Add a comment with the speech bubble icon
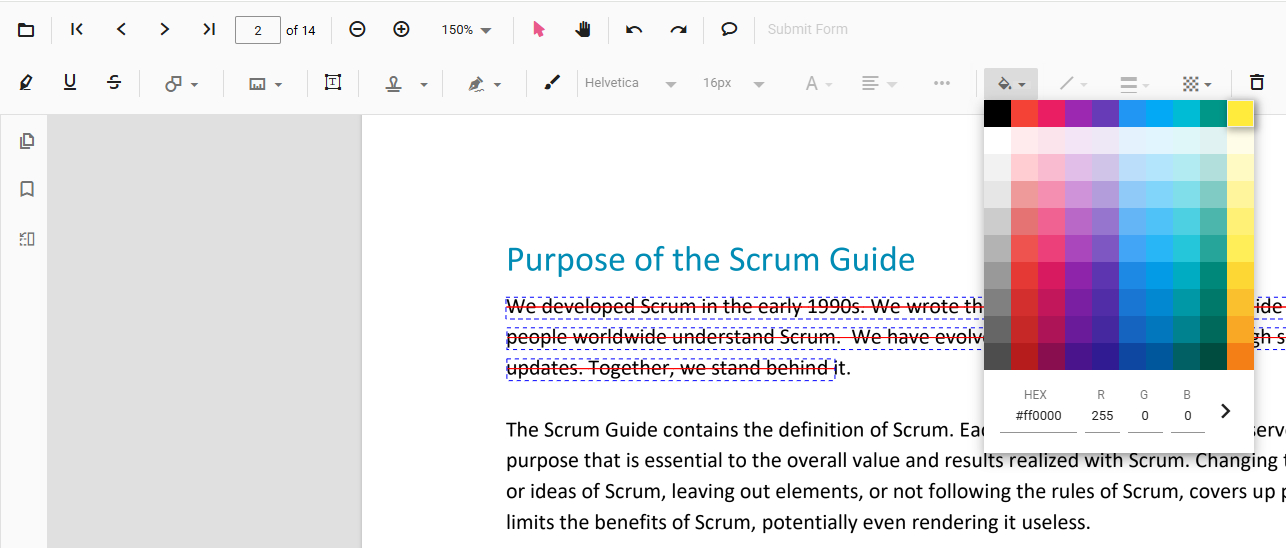 tap(729, 30)
